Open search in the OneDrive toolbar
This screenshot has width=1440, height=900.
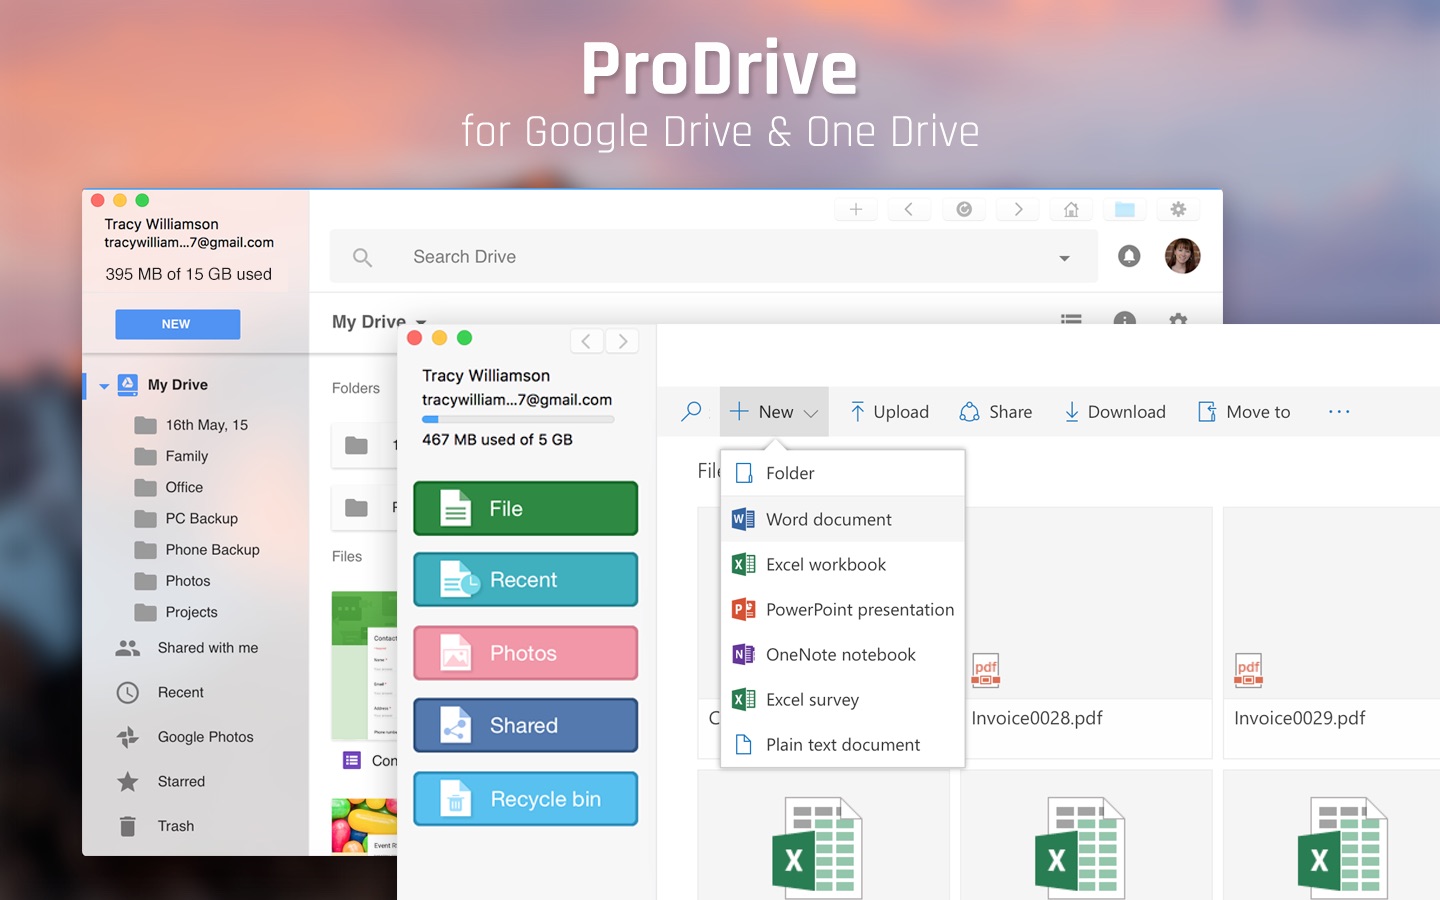(691, 411)
